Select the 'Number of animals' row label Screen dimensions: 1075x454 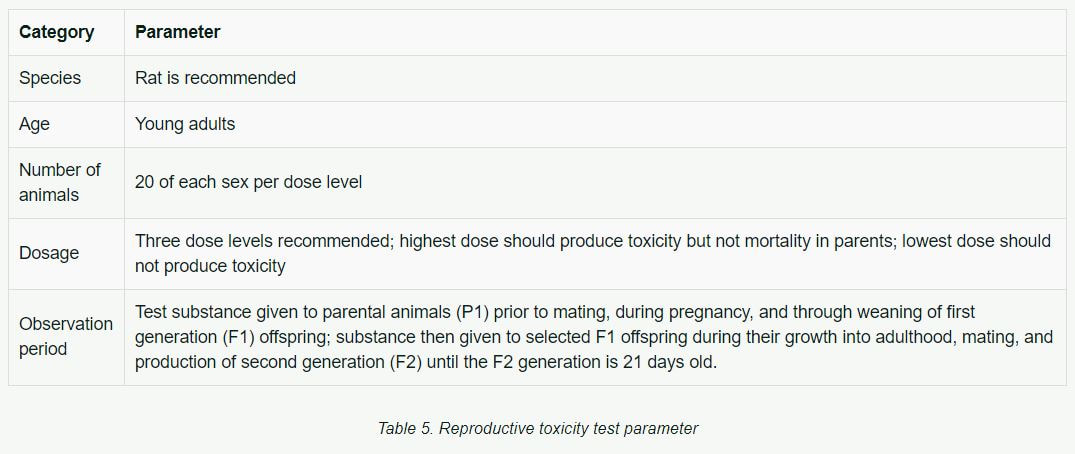60,182
